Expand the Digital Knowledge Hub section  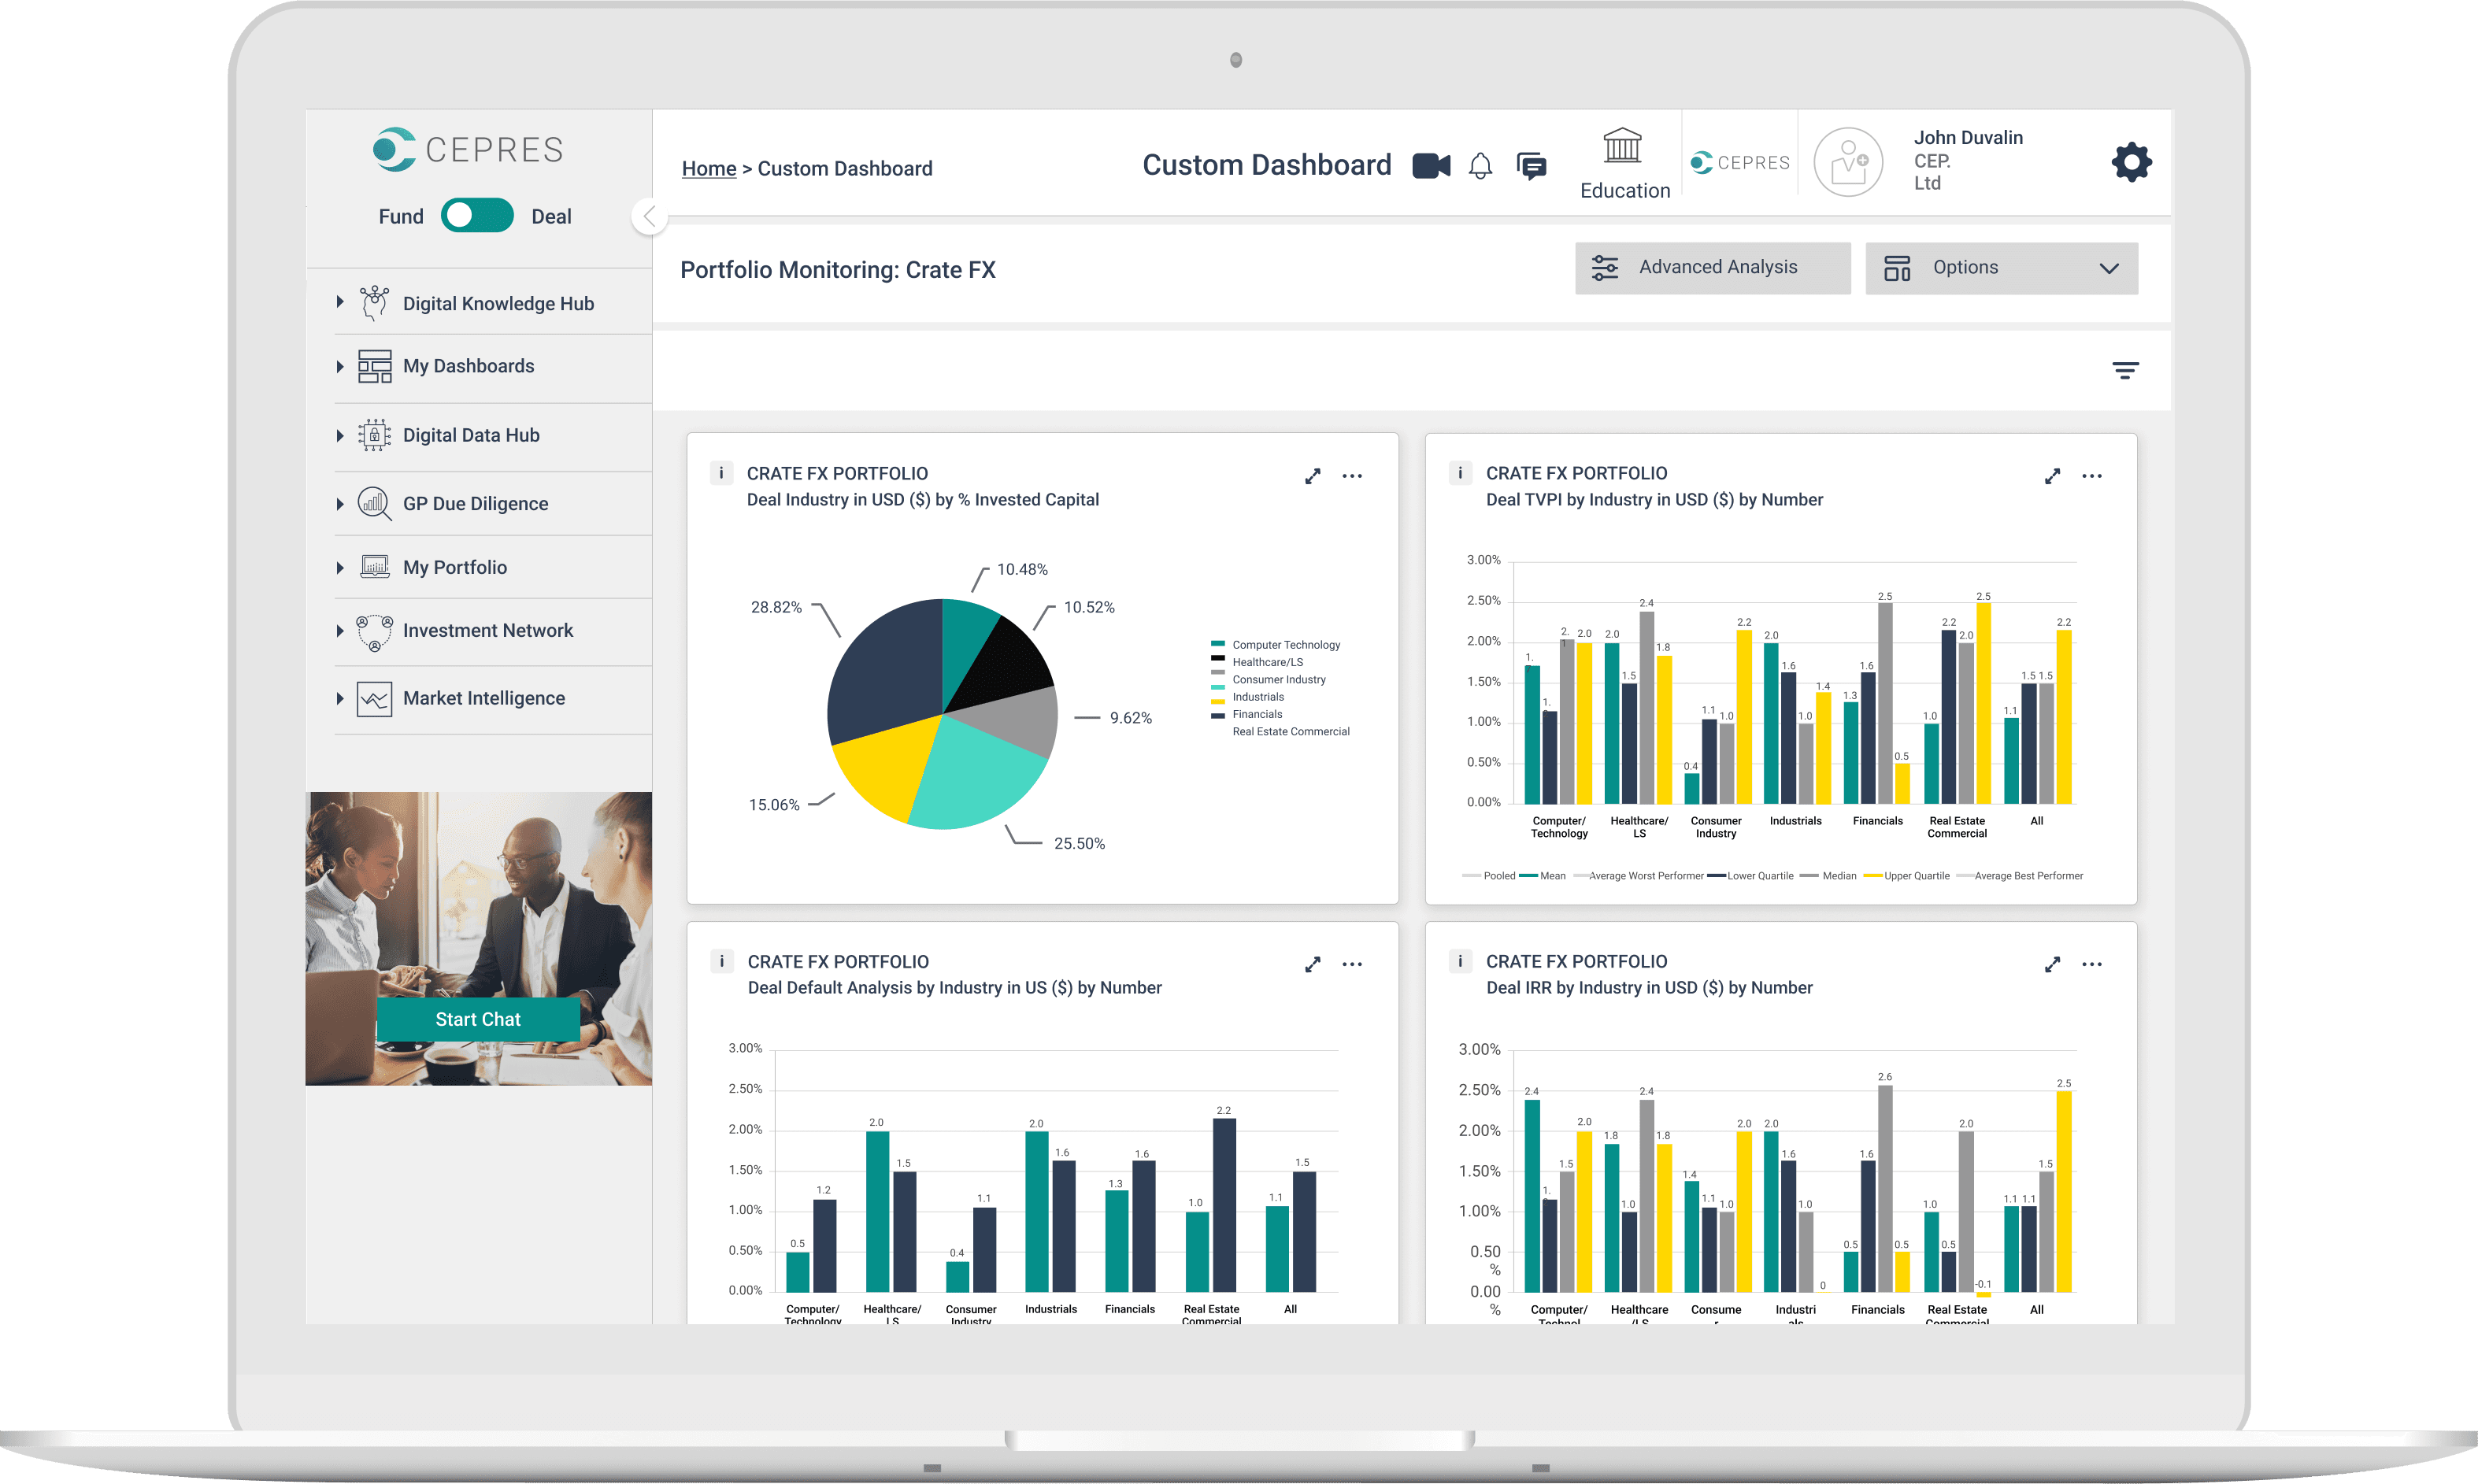click(x=497, y=302)
